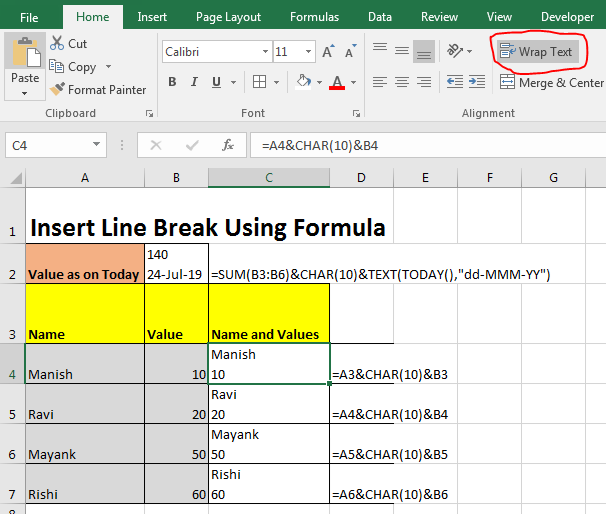
Task: Toggle Bold formatting
Action: click(x=172, y=82)
